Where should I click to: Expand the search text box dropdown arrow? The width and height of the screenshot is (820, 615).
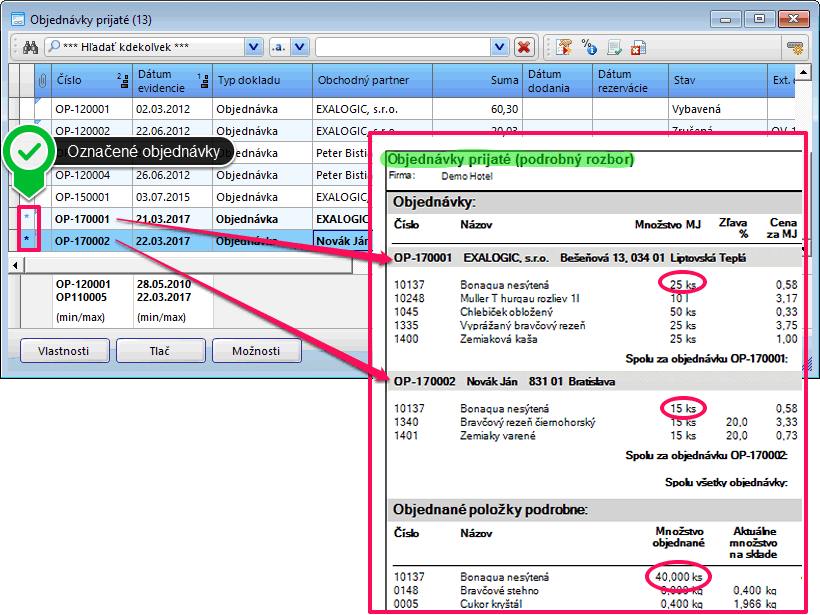pyautogui.click(x=498, y=47)
